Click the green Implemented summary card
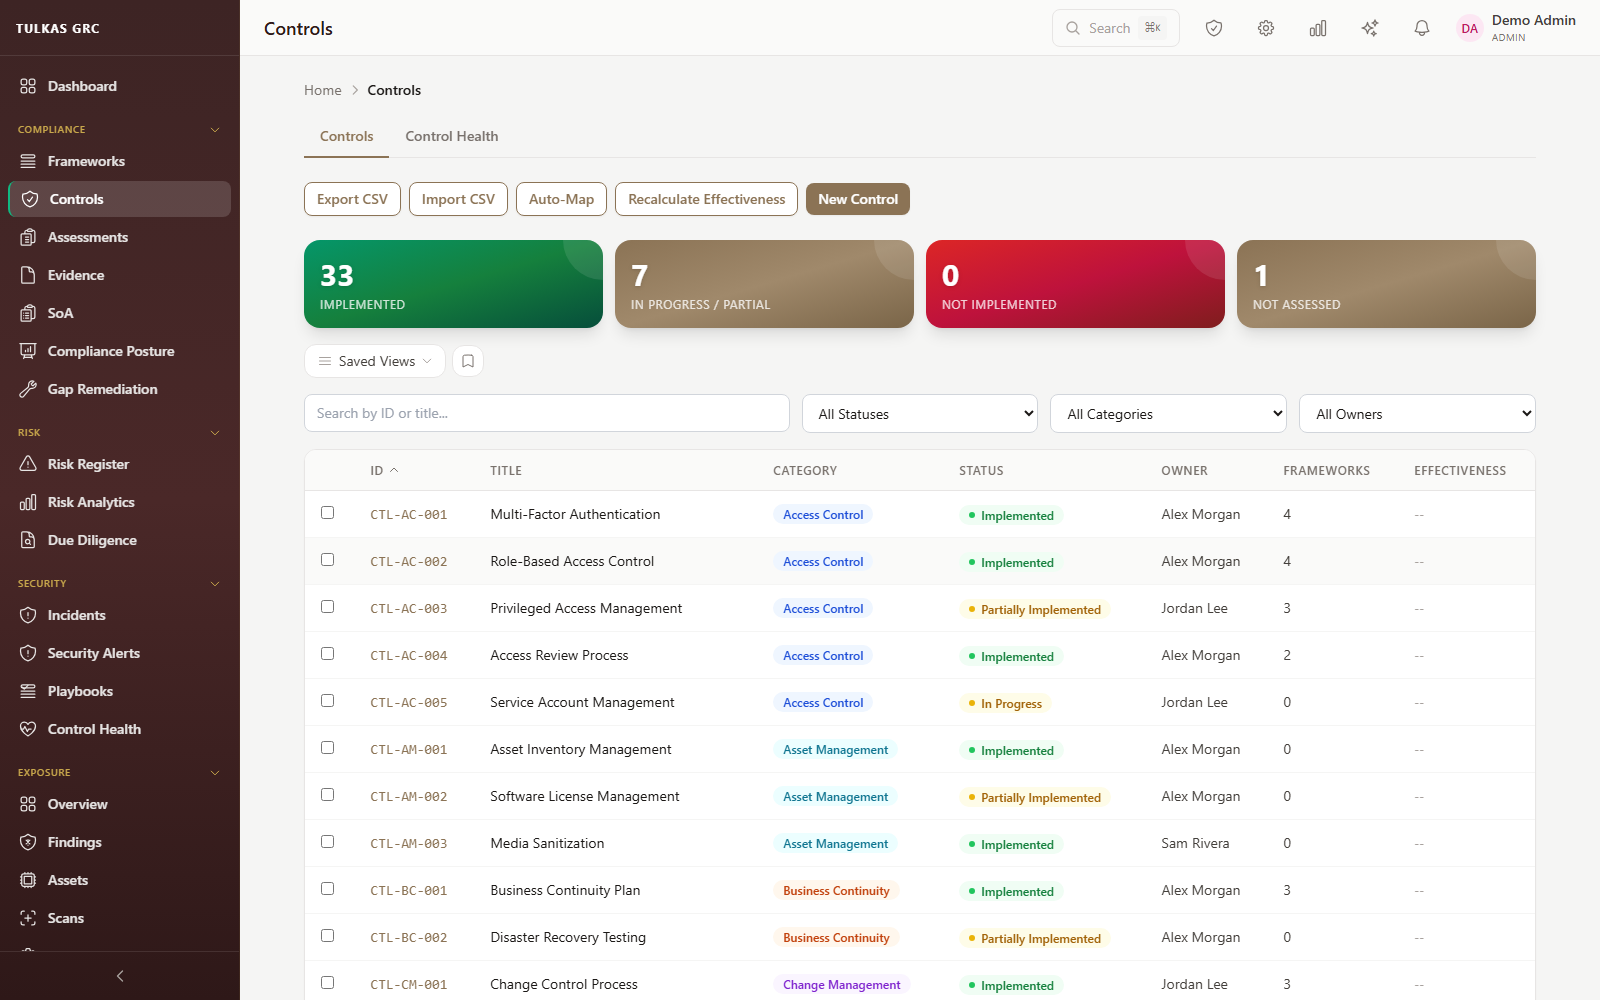This screenshot has width=1600, height=1000. point(453,284)
